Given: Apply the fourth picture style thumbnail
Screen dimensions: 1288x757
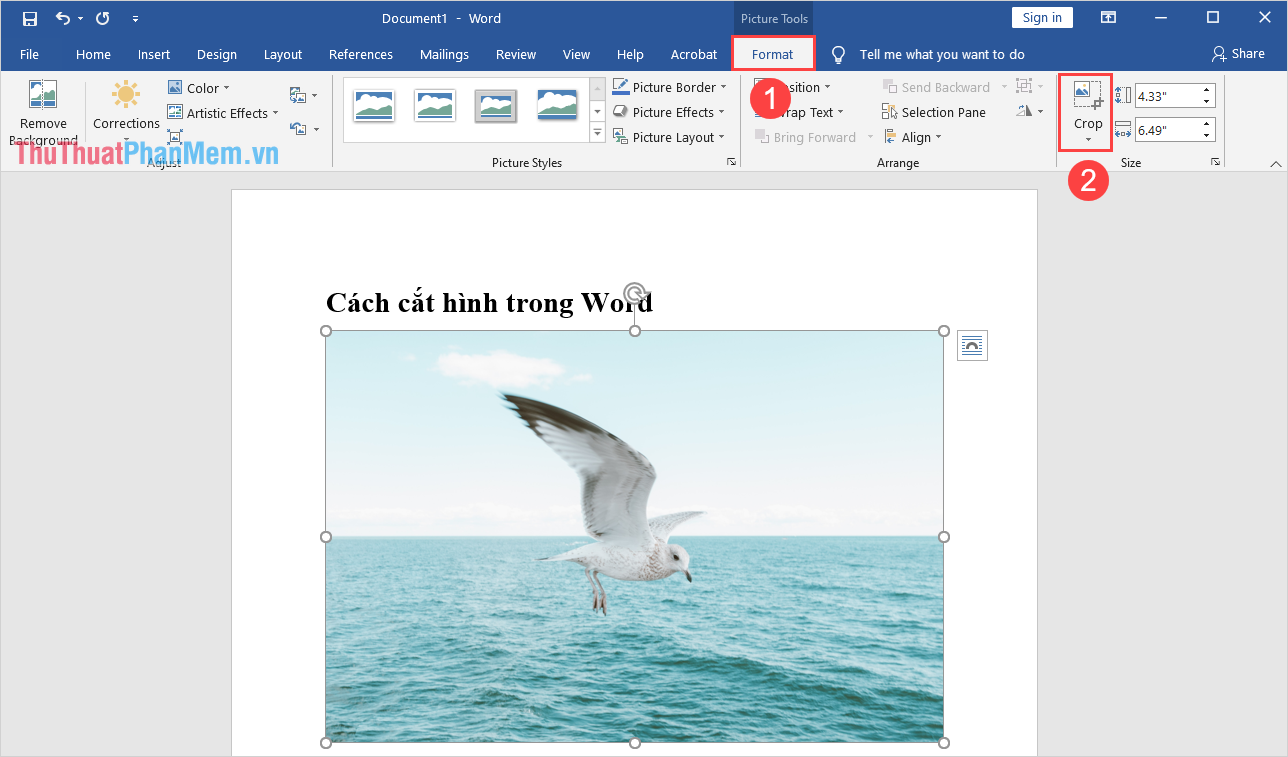Looking at the screenshot, I should pyautogui.click(x=557, y=104).
